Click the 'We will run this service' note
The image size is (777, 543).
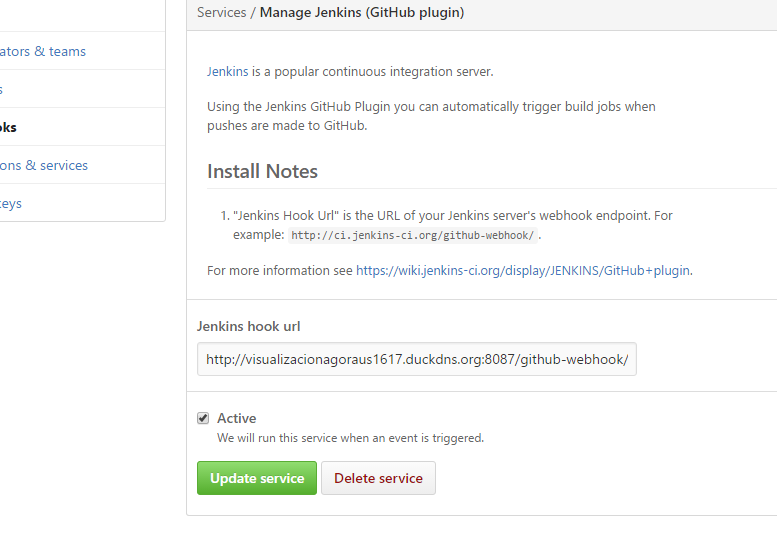[350, 438]
